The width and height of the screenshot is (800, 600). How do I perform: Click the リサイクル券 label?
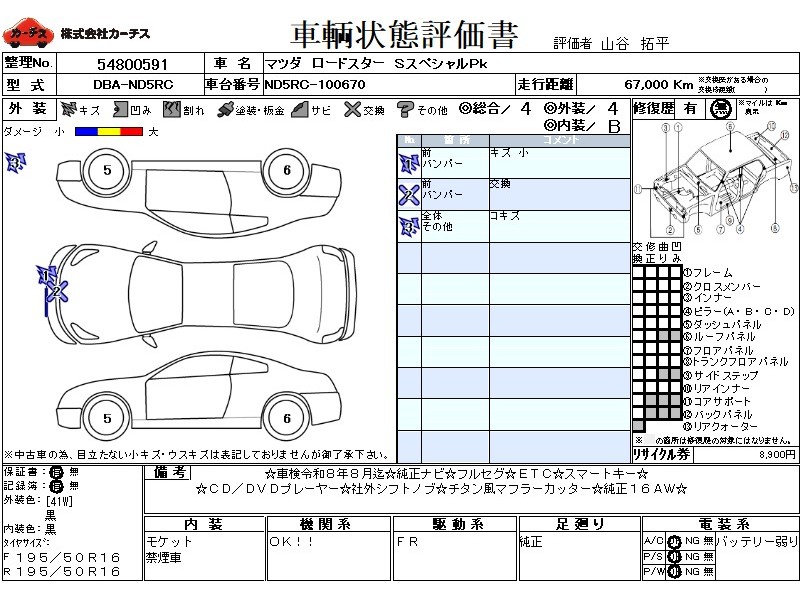(x=662, y=454)
